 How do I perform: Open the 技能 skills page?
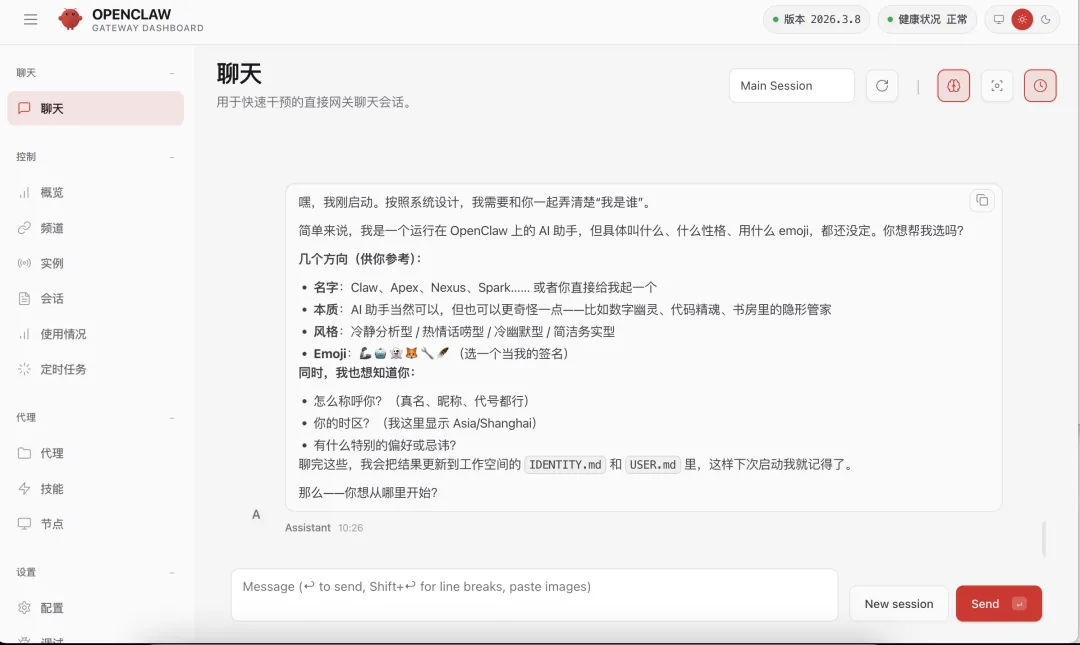pos(96,489)
